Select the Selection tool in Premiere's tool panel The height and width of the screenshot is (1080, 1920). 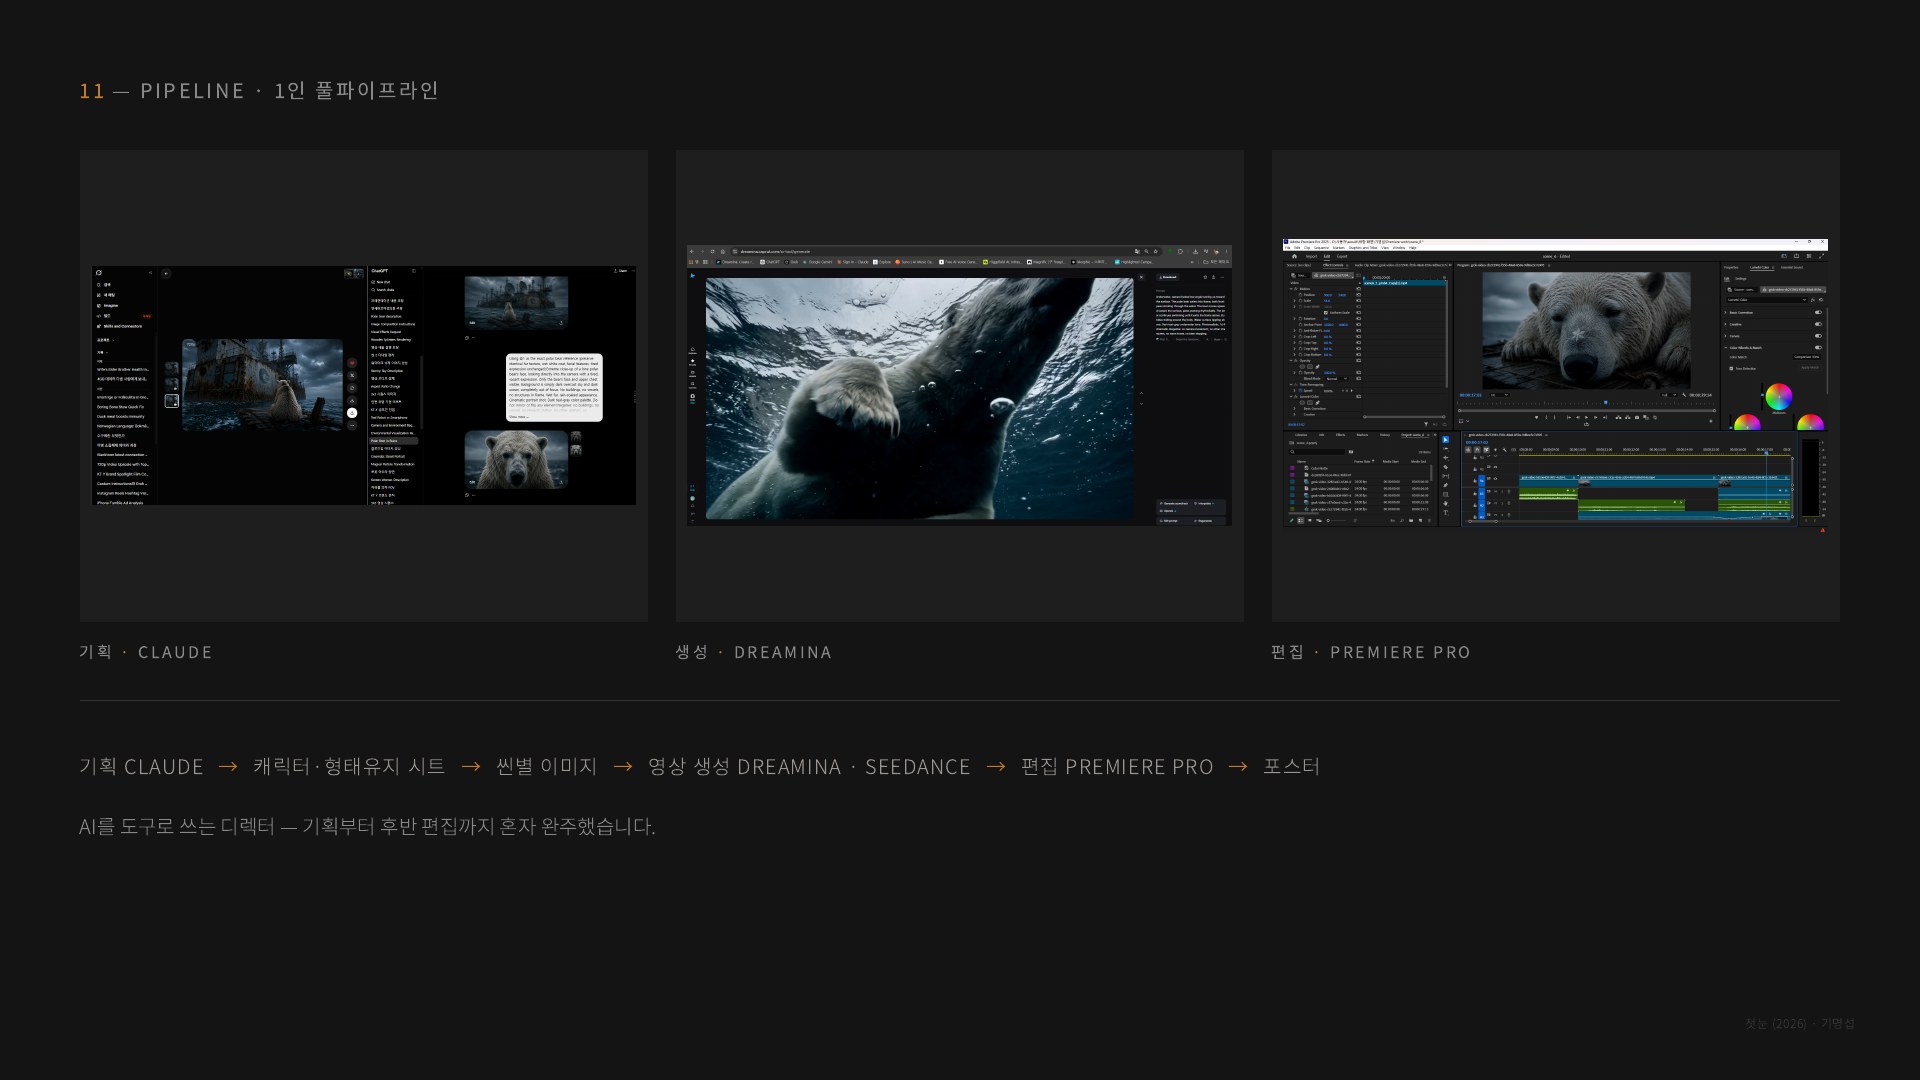(1445, 439)
